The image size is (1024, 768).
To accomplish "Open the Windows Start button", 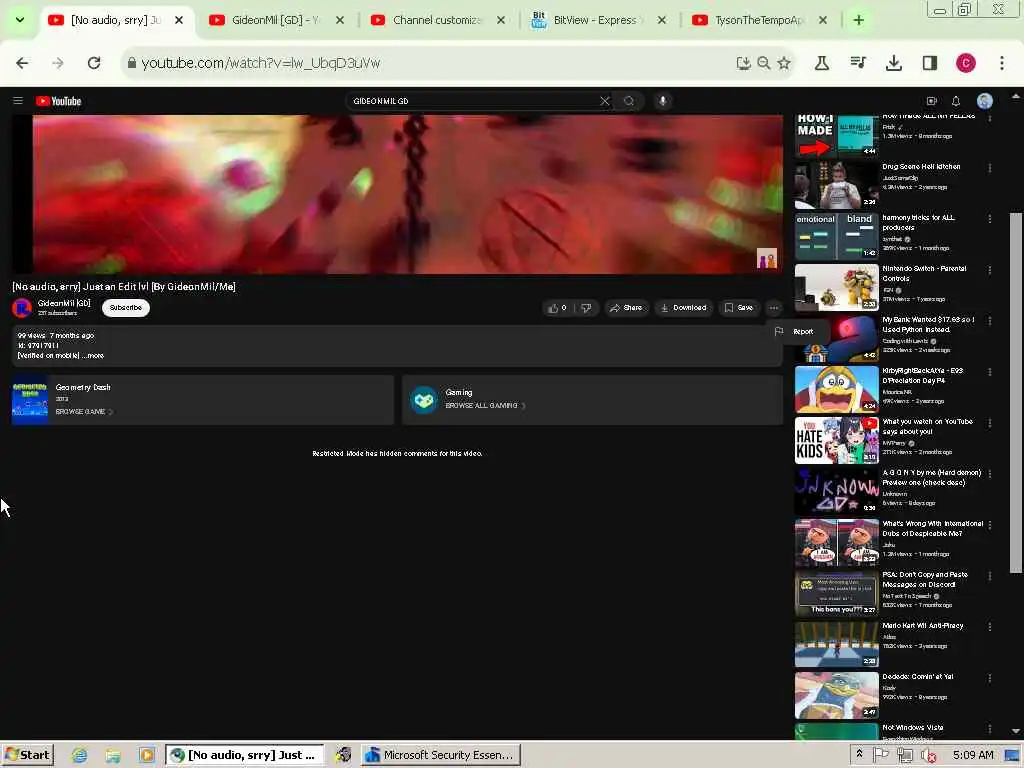I will [x=27, y=755].
